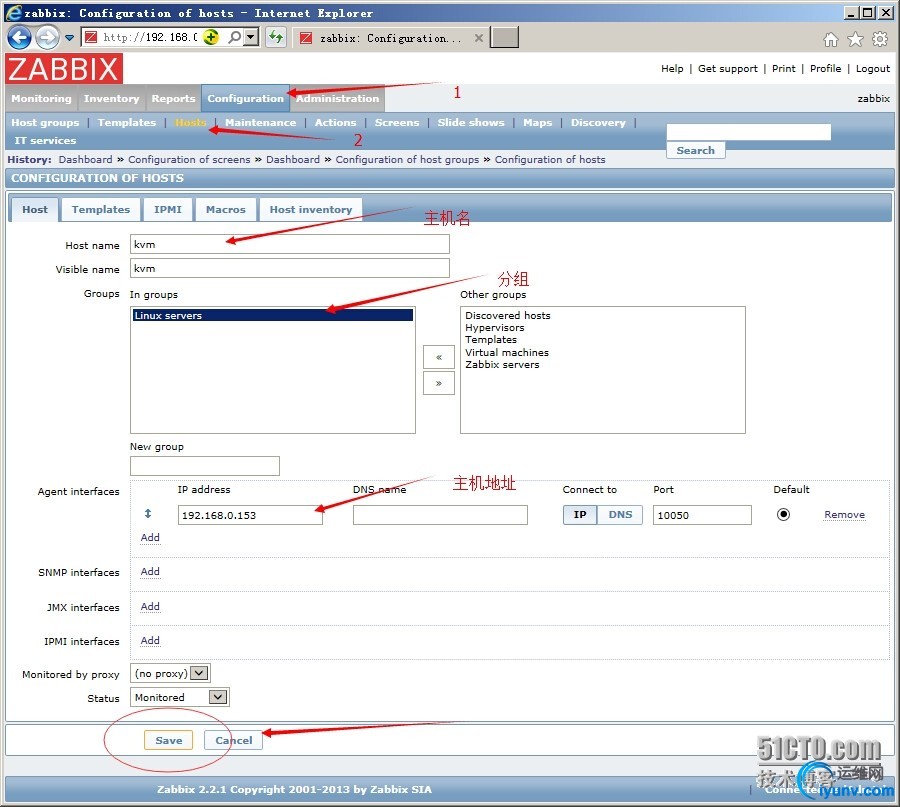The image size is (900, 807).
Task: Select DNS for Connect to
Action: tap(620, 515)
